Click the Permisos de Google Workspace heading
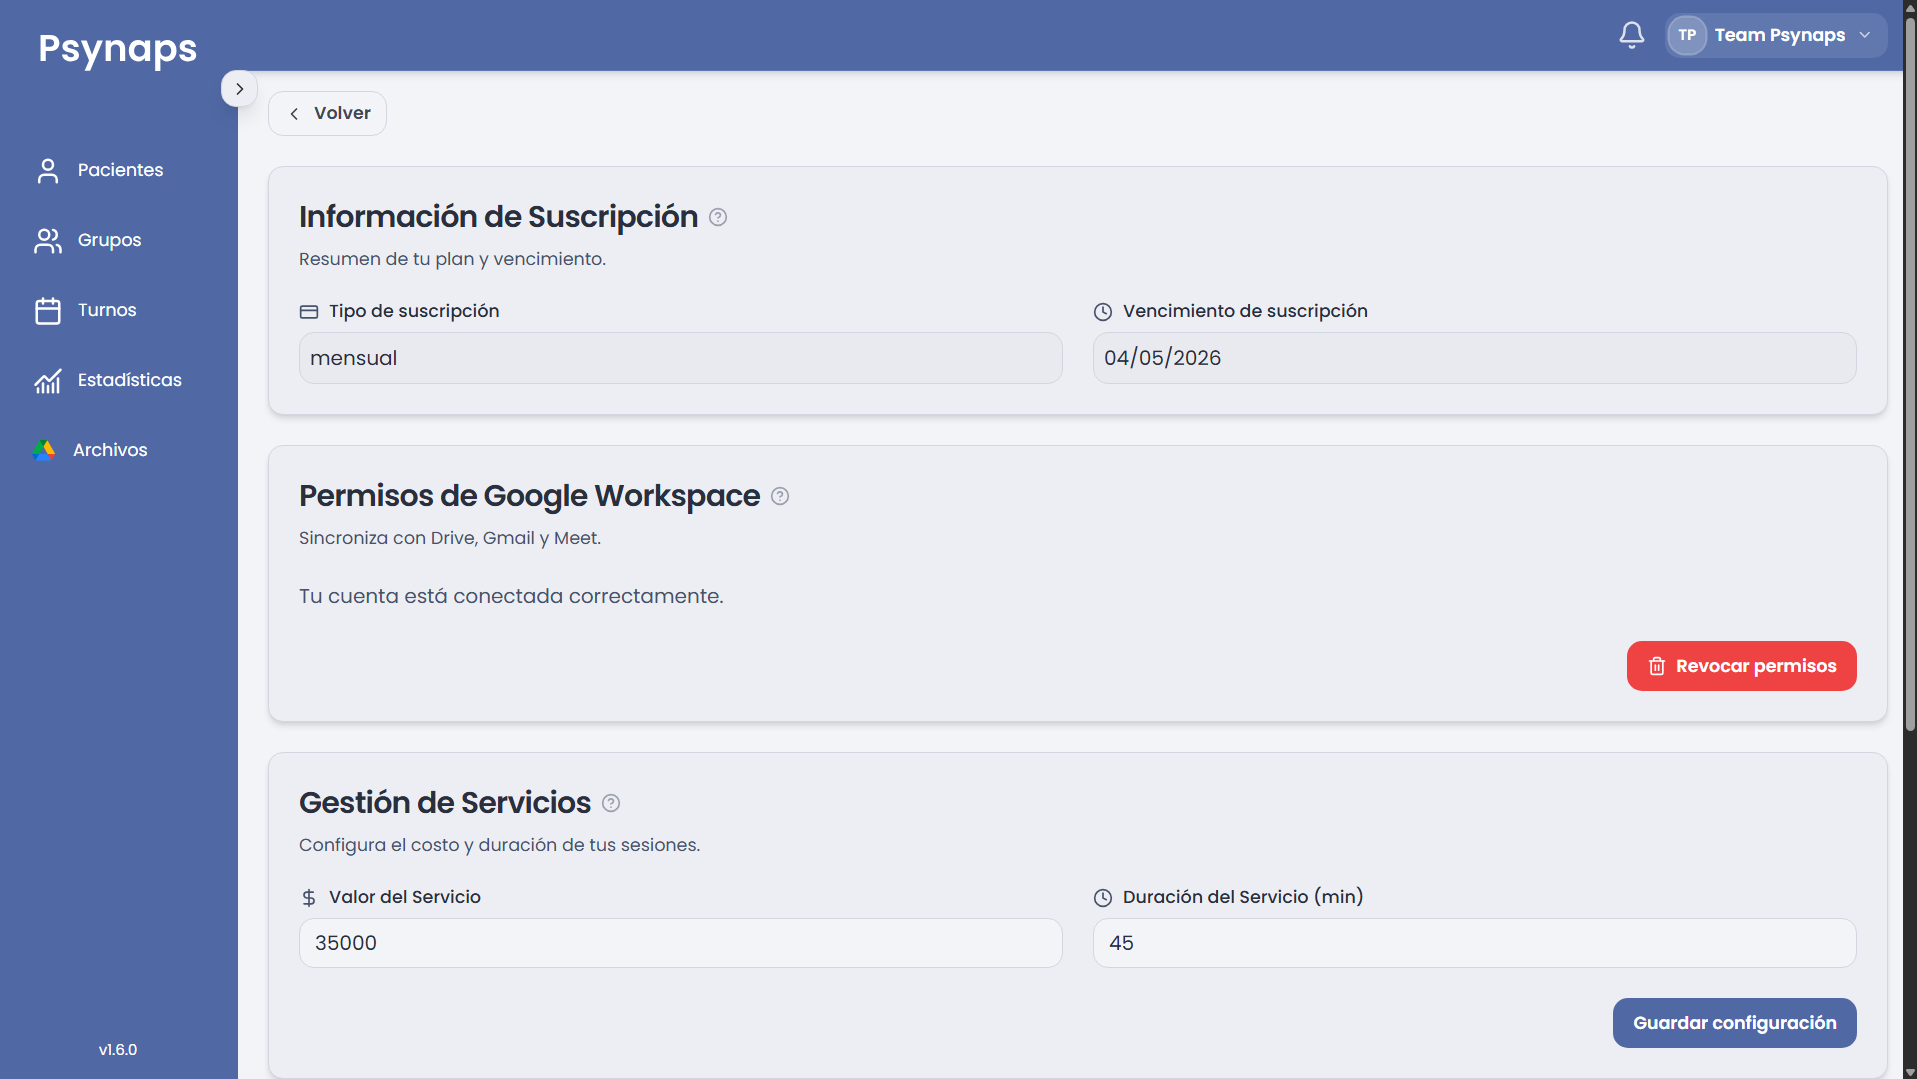The height and width of the screenshot is (1079, 1917). [x=529, y=496]
